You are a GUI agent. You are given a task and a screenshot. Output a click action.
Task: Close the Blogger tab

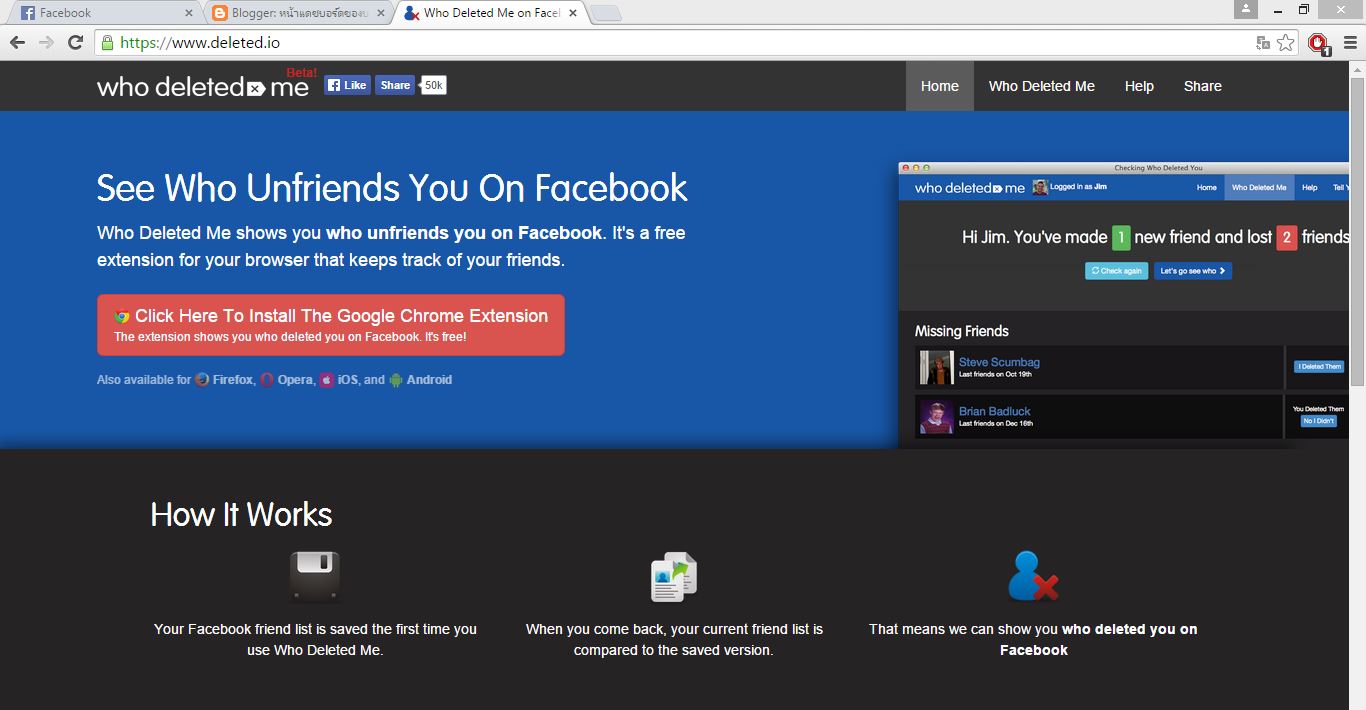click(x=381, y=13)
